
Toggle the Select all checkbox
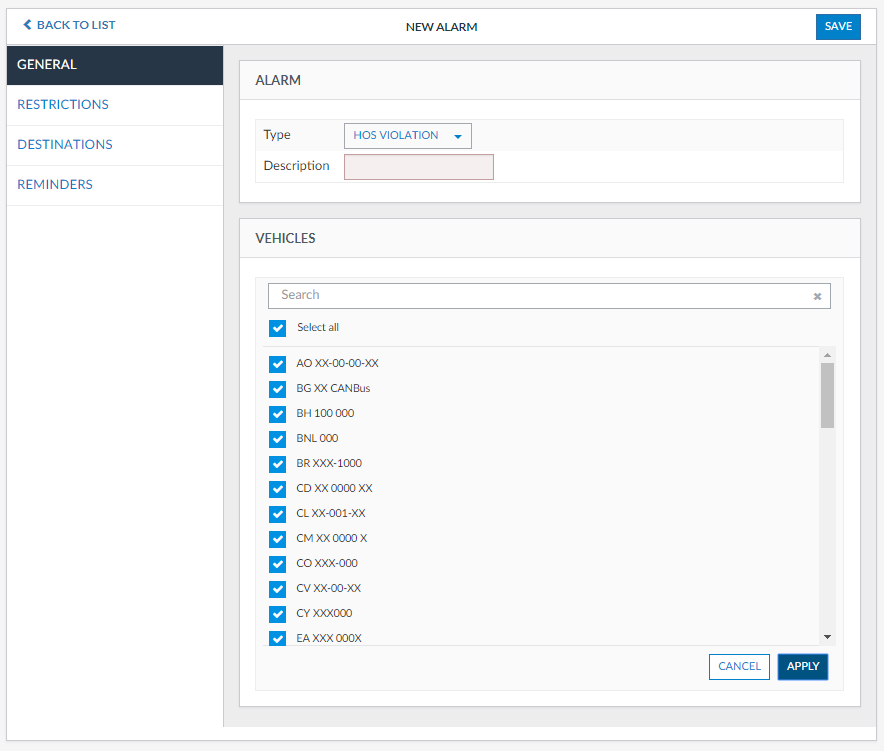(x=278, y=328)
